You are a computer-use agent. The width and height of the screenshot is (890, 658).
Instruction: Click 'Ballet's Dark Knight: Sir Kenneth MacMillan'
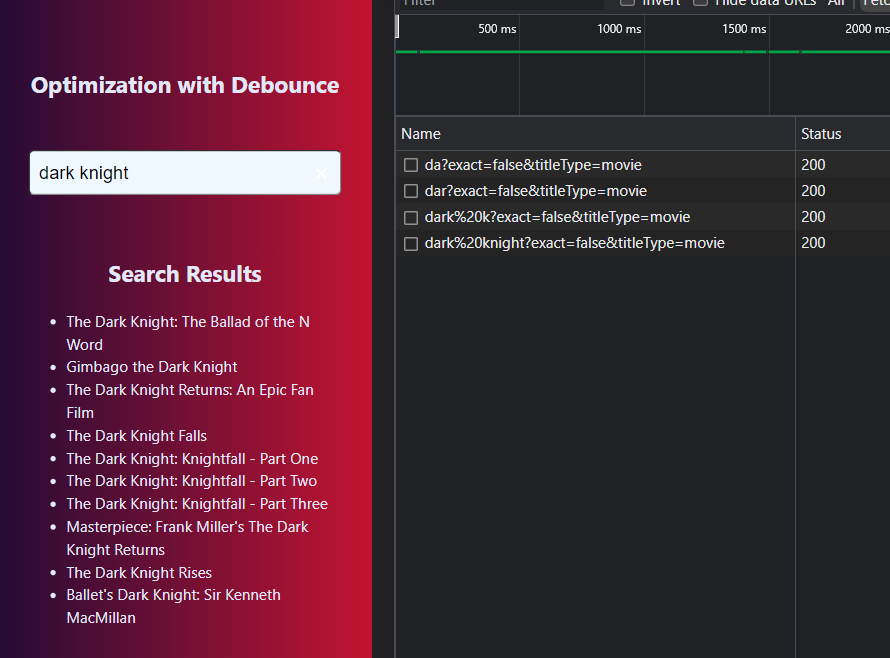173,606
